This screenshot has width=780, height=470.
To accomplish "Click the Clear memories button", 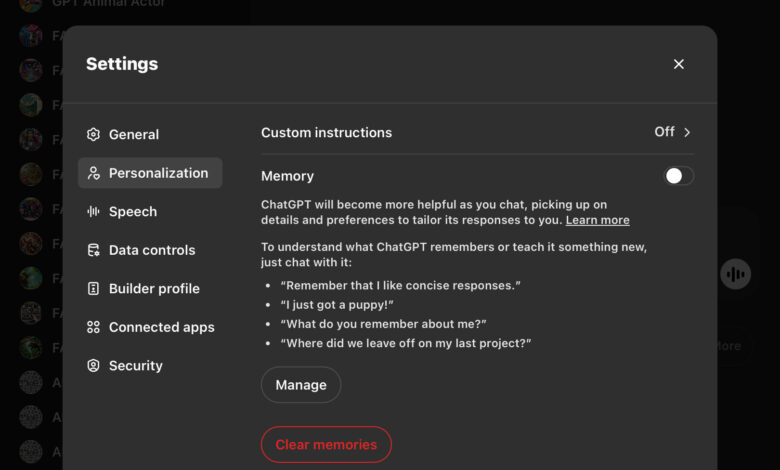I will point(326,444).
